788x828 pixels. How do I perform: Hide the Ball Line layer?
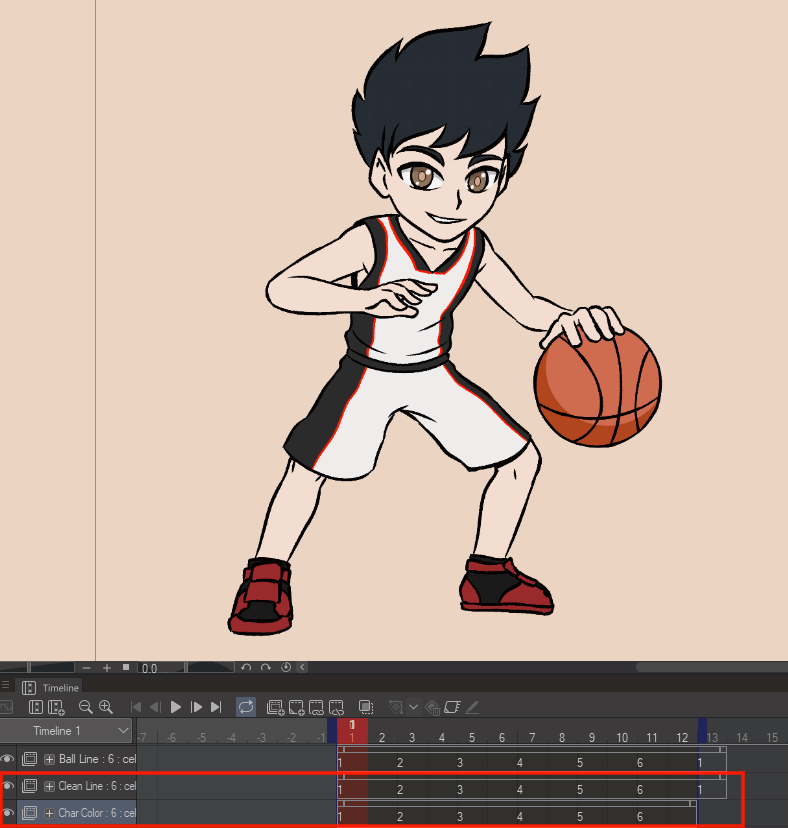point(7,759)
